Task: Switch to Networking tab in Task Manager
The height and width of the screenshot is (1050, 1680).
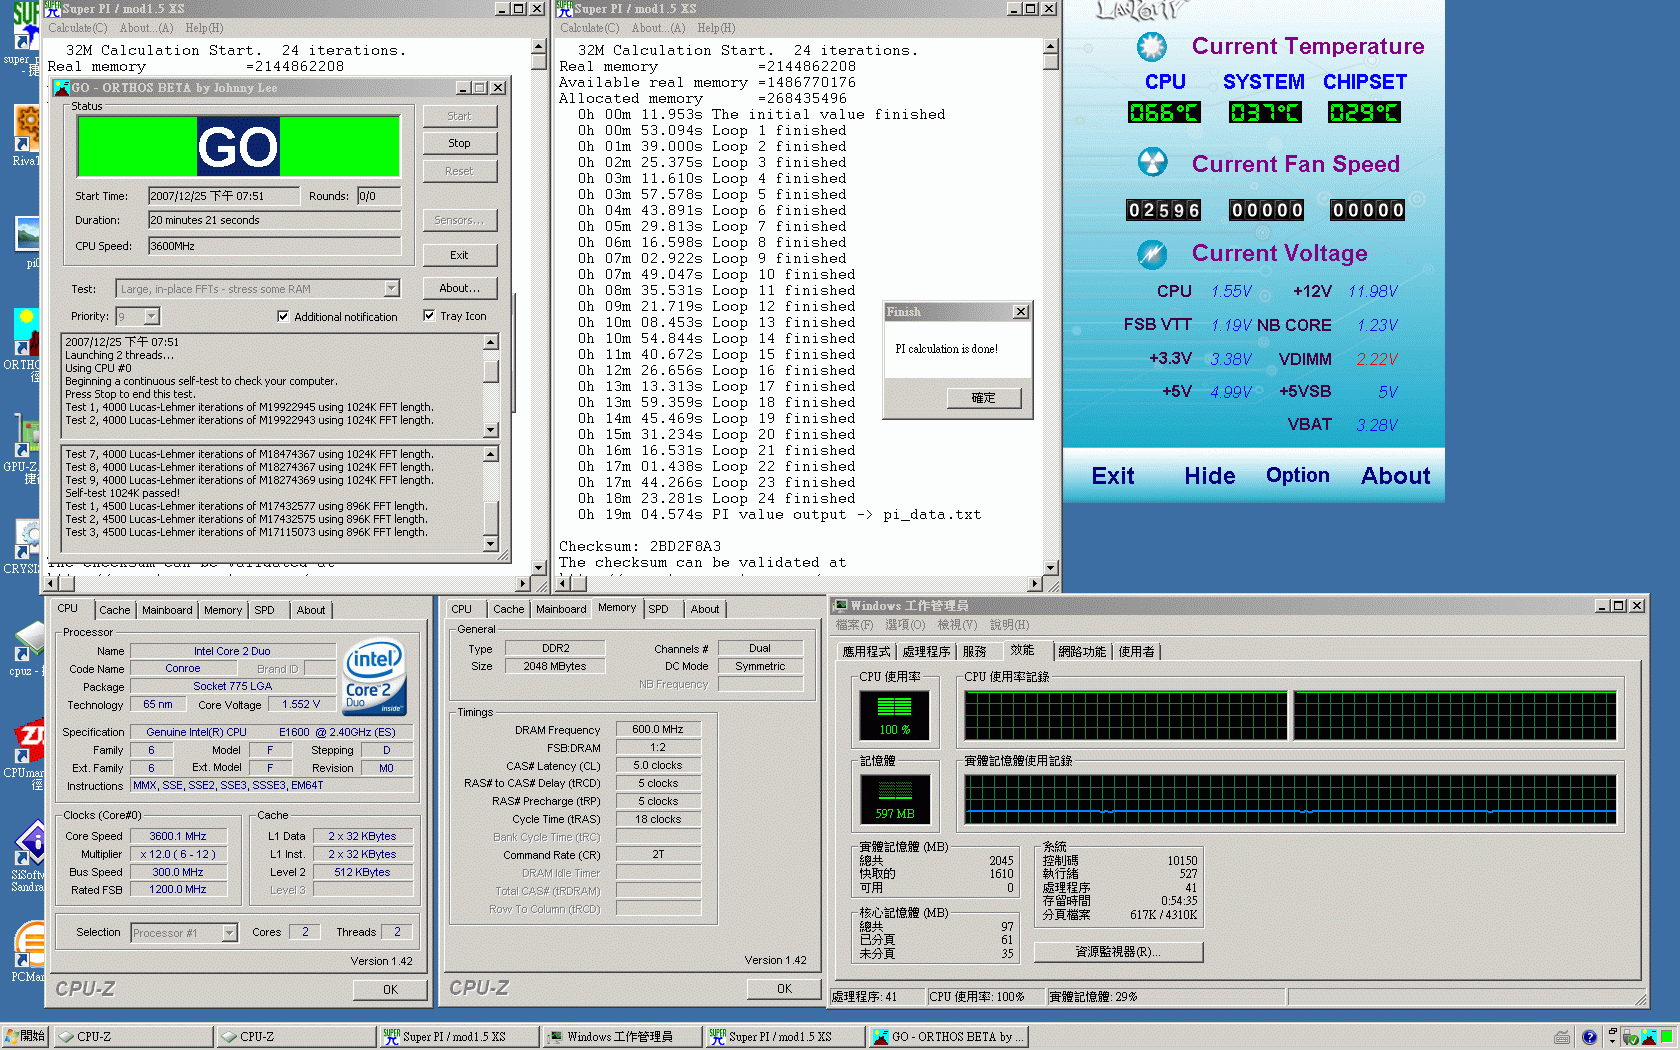Action: click(1082, 652)
